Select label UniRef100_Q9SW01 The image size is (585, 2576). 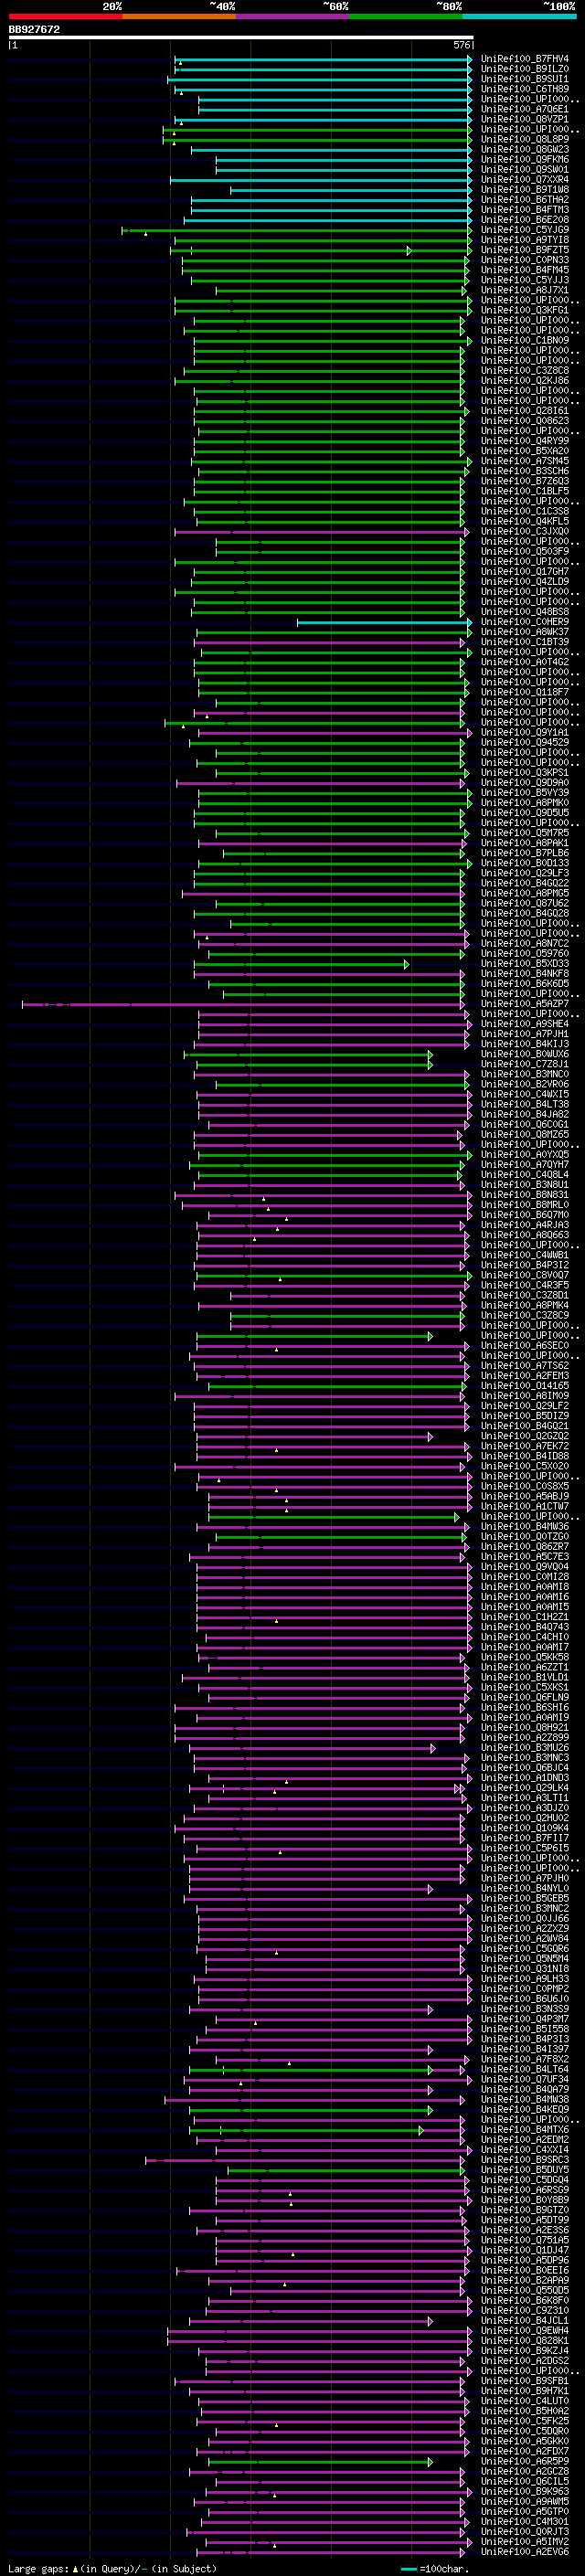point(525,169)
